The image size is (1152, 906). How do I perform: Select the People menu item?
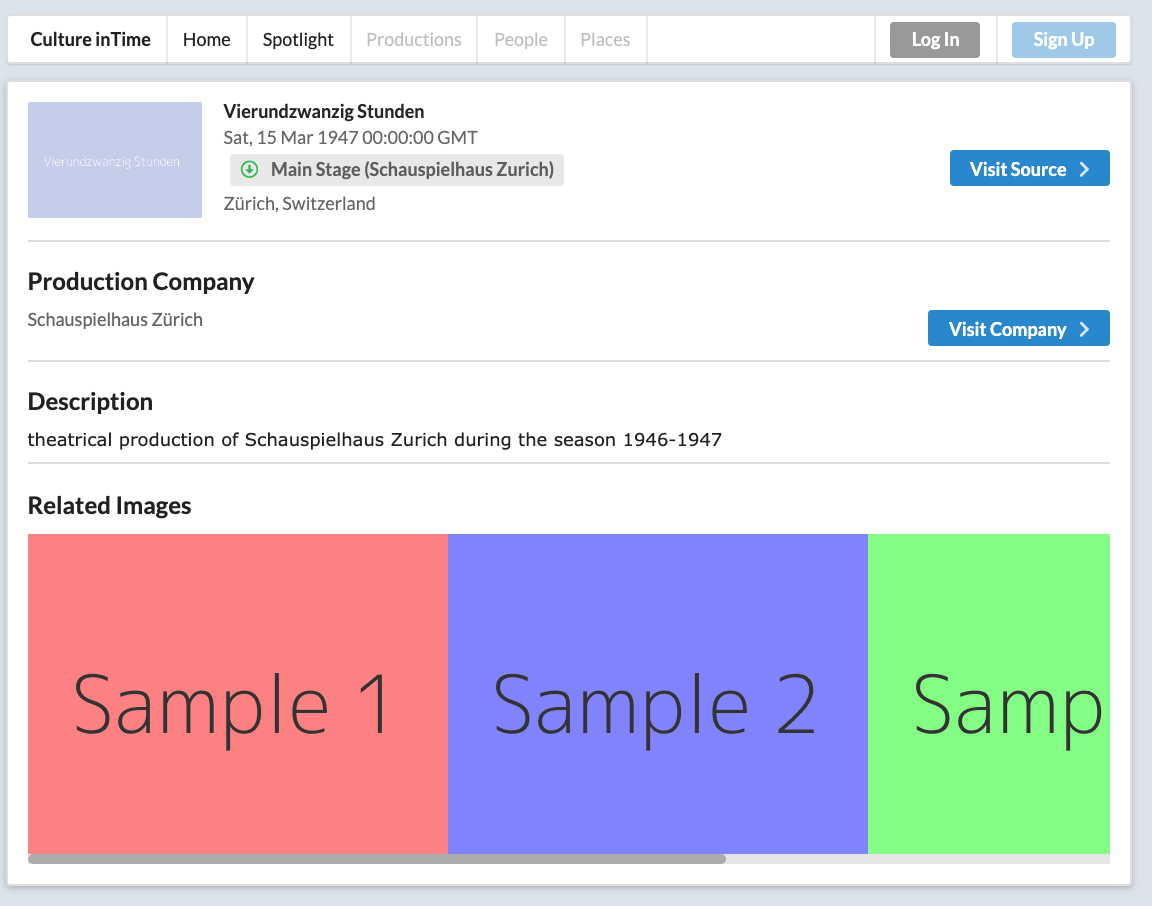pos(521,40)
